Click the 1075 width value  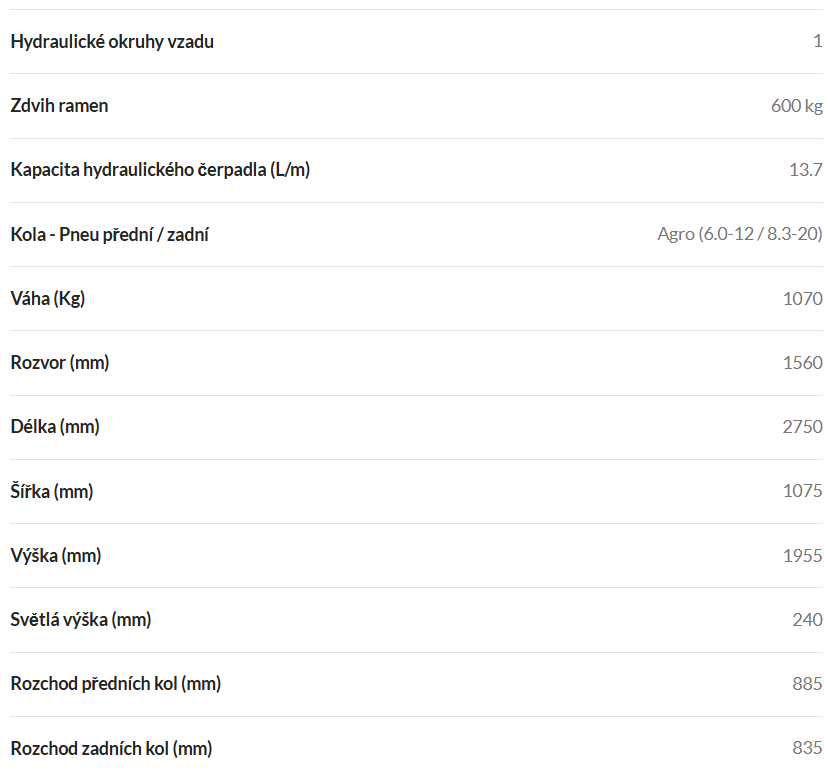(x=802, y=491)
